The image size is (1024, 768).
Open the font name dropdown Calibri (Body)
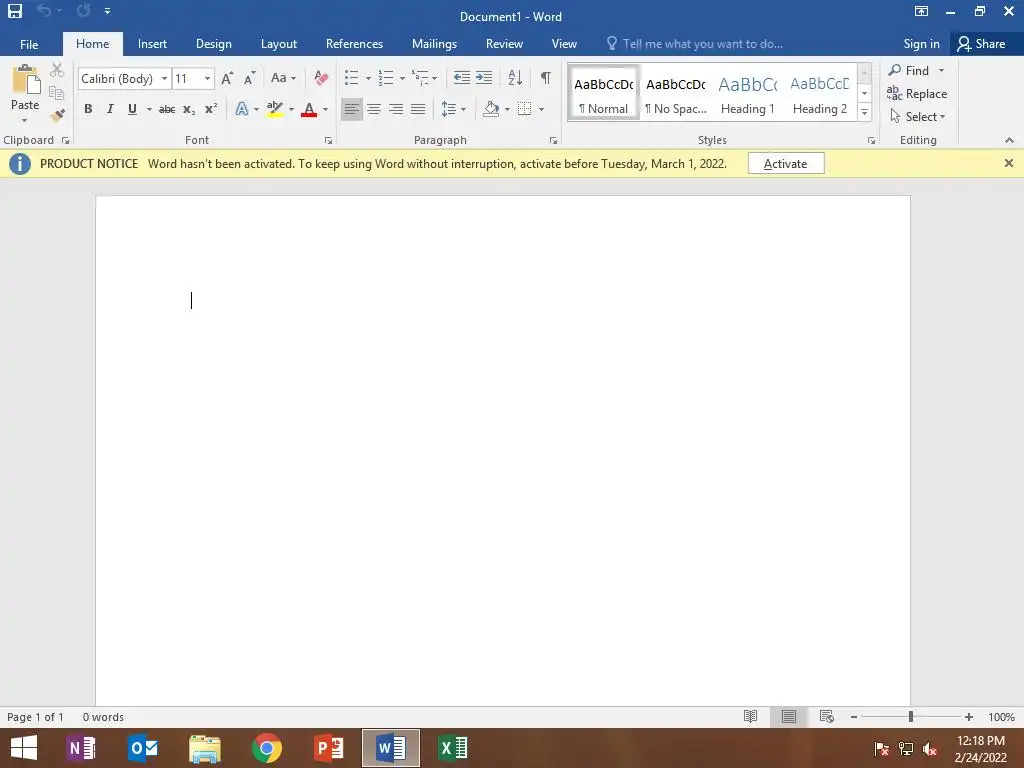165,78
